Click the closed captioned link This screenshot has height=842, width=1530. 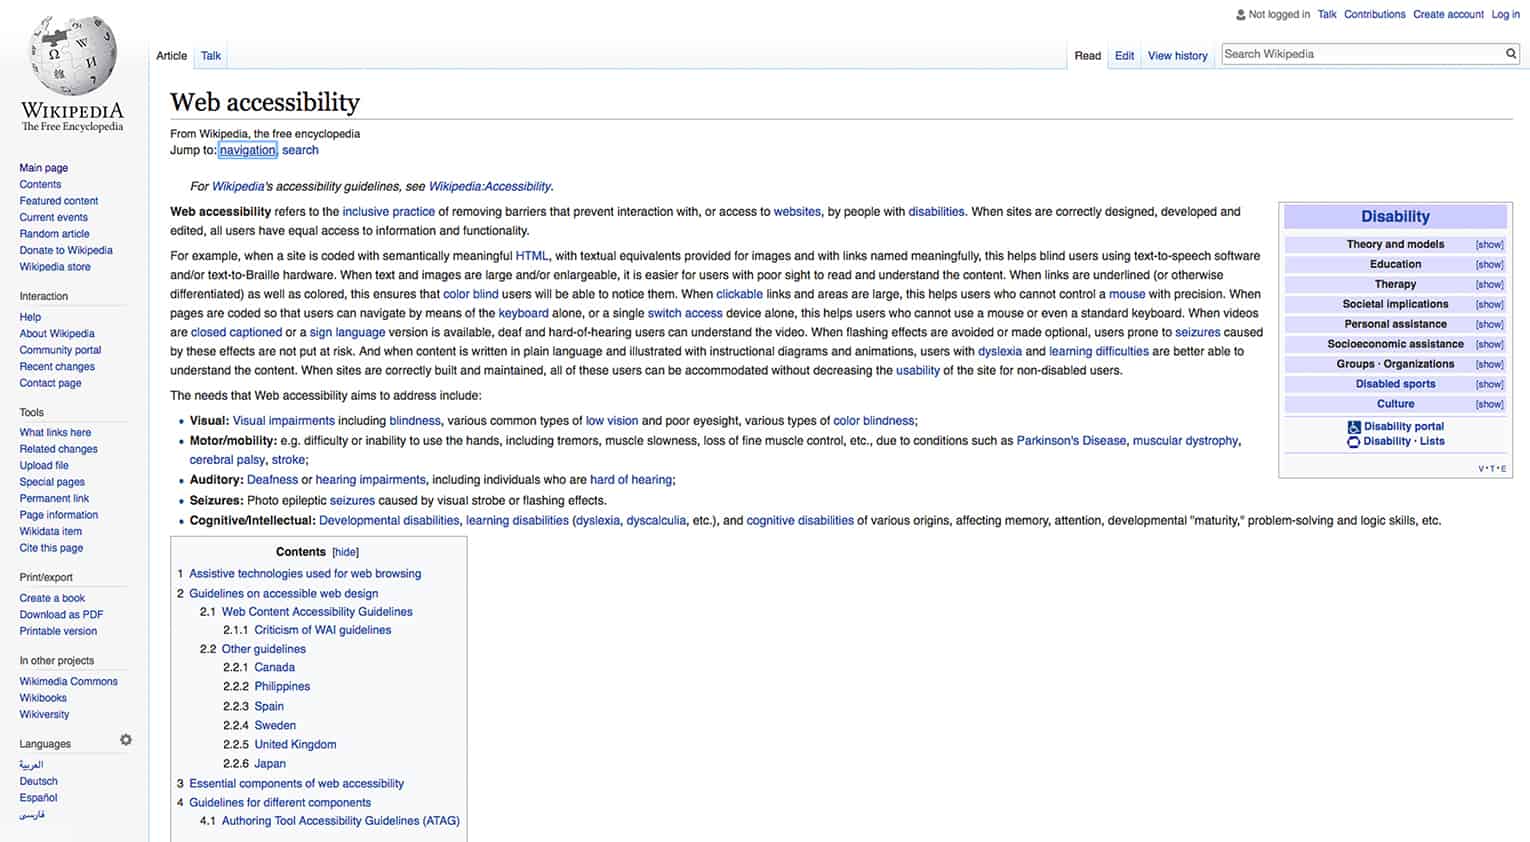coord(236,333)
